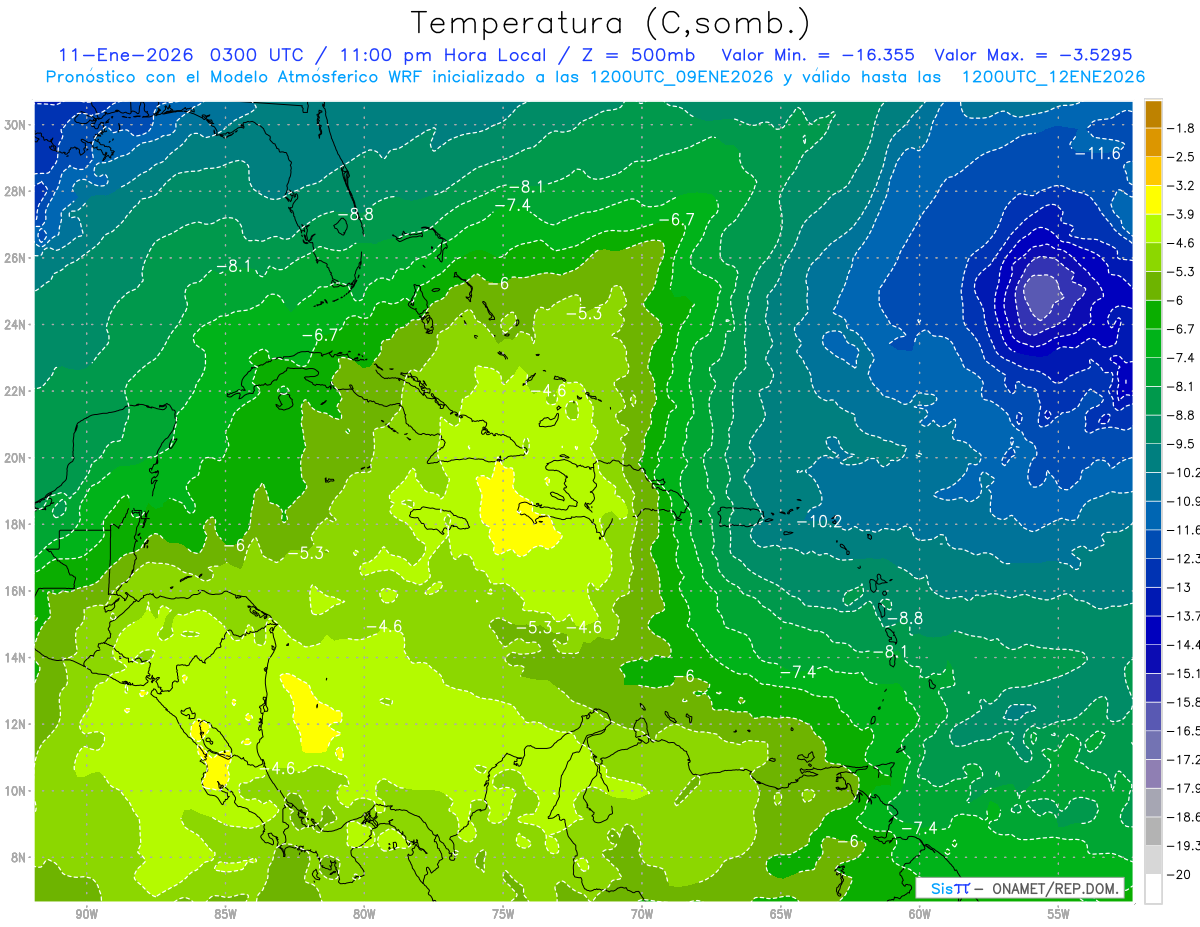Click the '14N' latitude axis label
This screenshot has width=1200, height=927.
click(14, 658)
